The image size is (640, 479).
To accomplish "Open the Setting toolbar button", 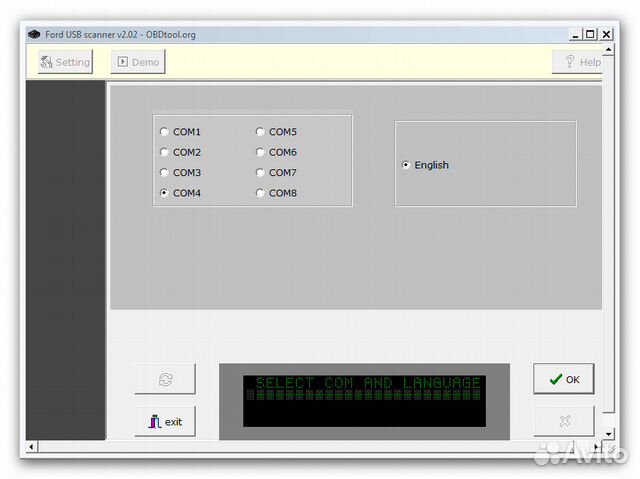I will click(x=65, y=62).
